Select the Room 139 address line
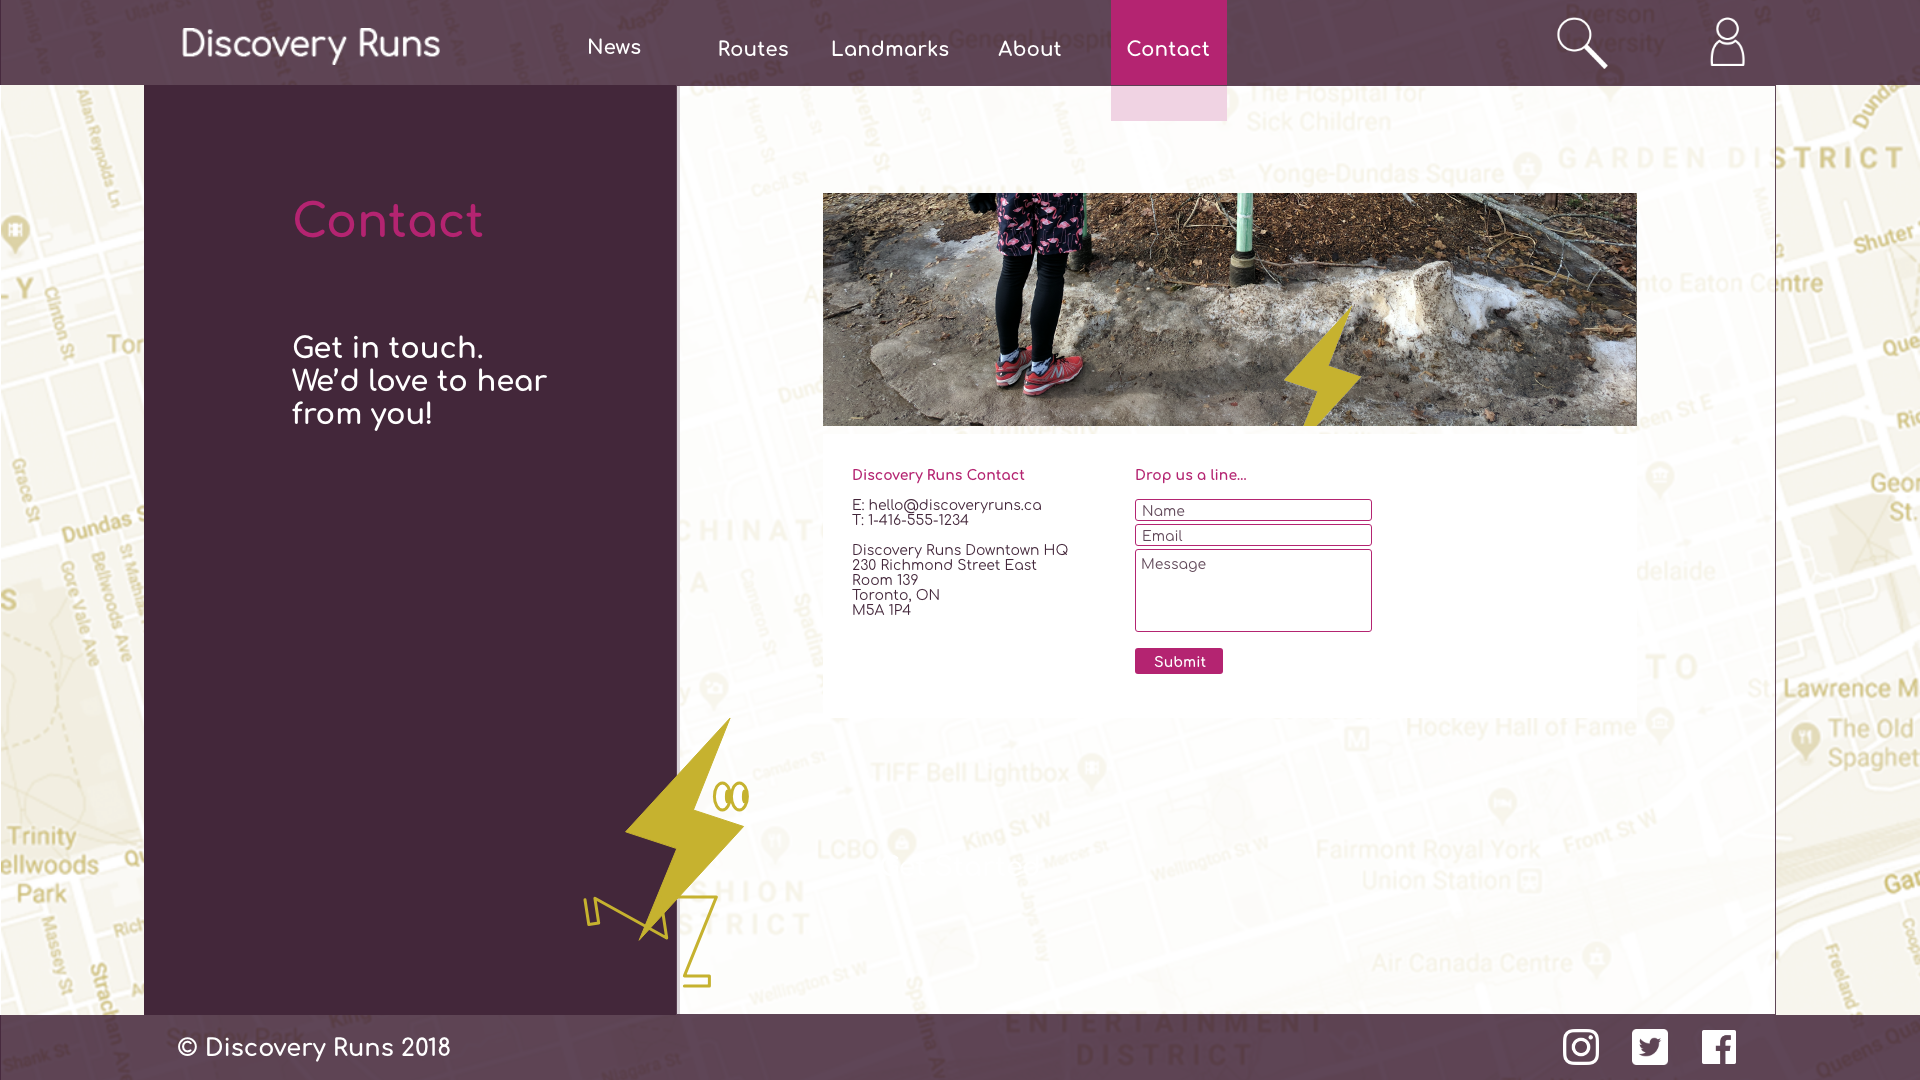The height and width of the screenshot is (1080, 1920). click(885, 580)
